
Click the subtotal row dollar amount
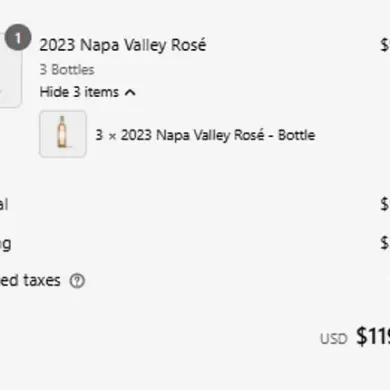tap(385, 204)
